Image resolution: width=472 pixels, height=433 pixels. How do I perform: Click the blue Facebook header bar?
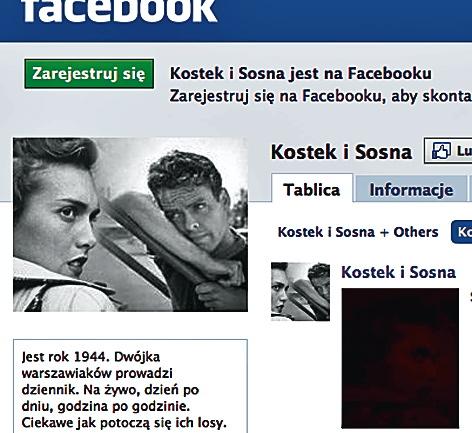tap(236, 21)
